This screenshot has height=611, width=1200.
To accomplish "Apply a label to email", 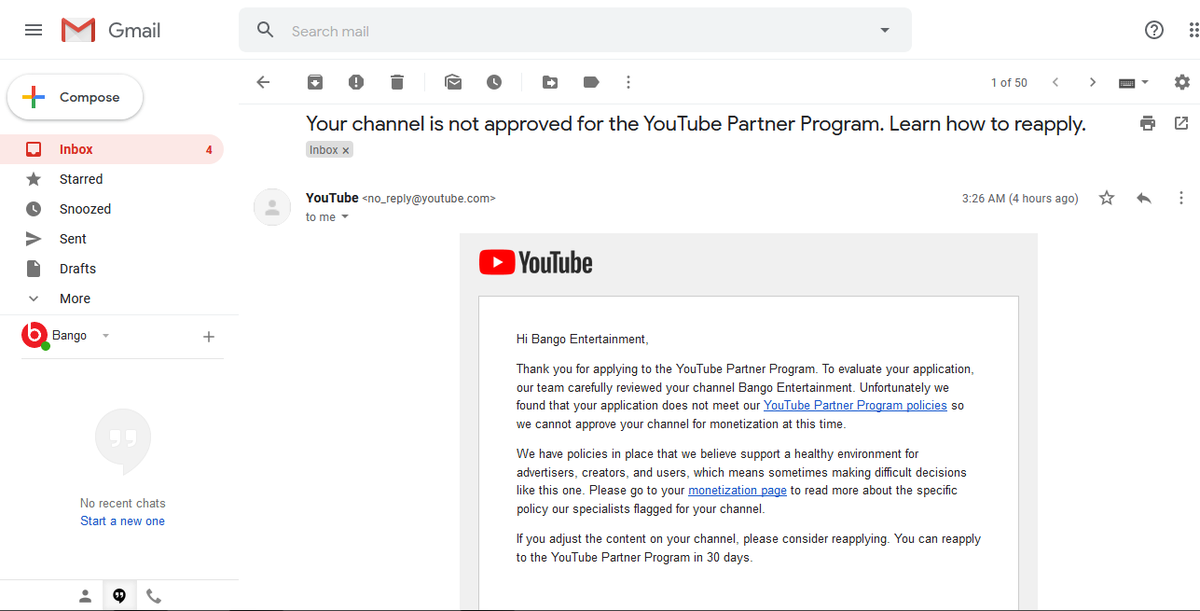I will click(591, 82).
